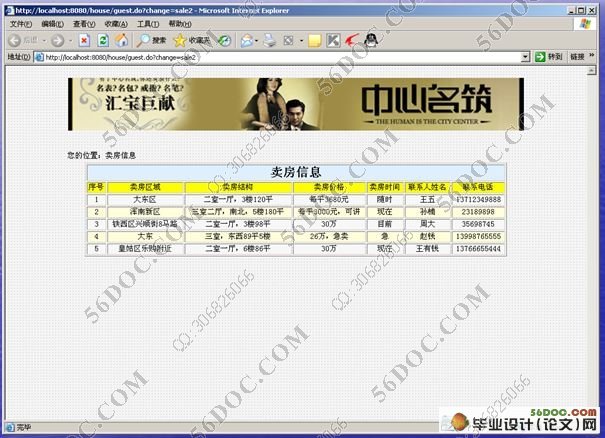Open the 文件(F) menu
Viewport: 605px width, 438px height.
point(20,23)
